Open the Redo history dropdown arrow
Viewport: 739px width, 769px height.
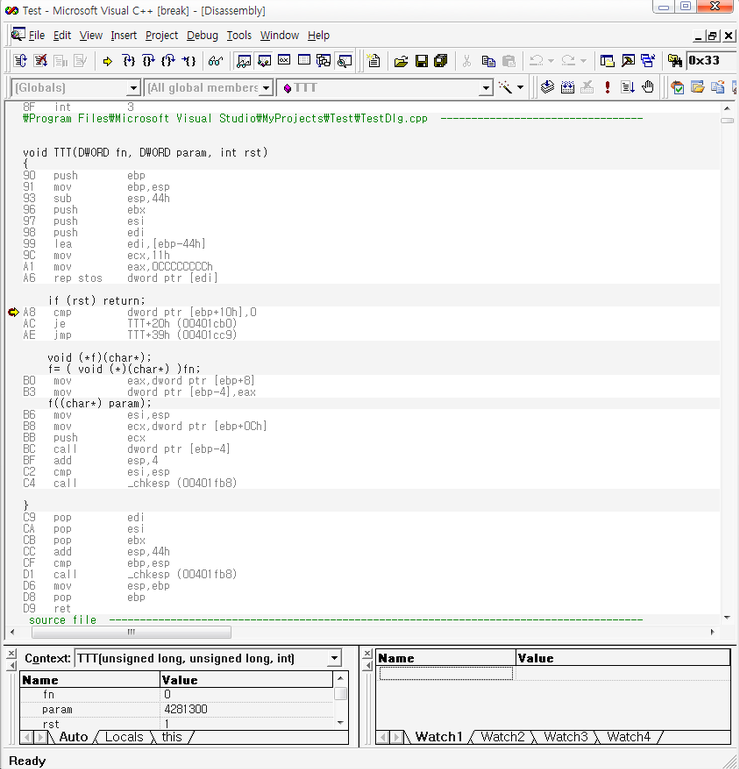tap(583, 61)
